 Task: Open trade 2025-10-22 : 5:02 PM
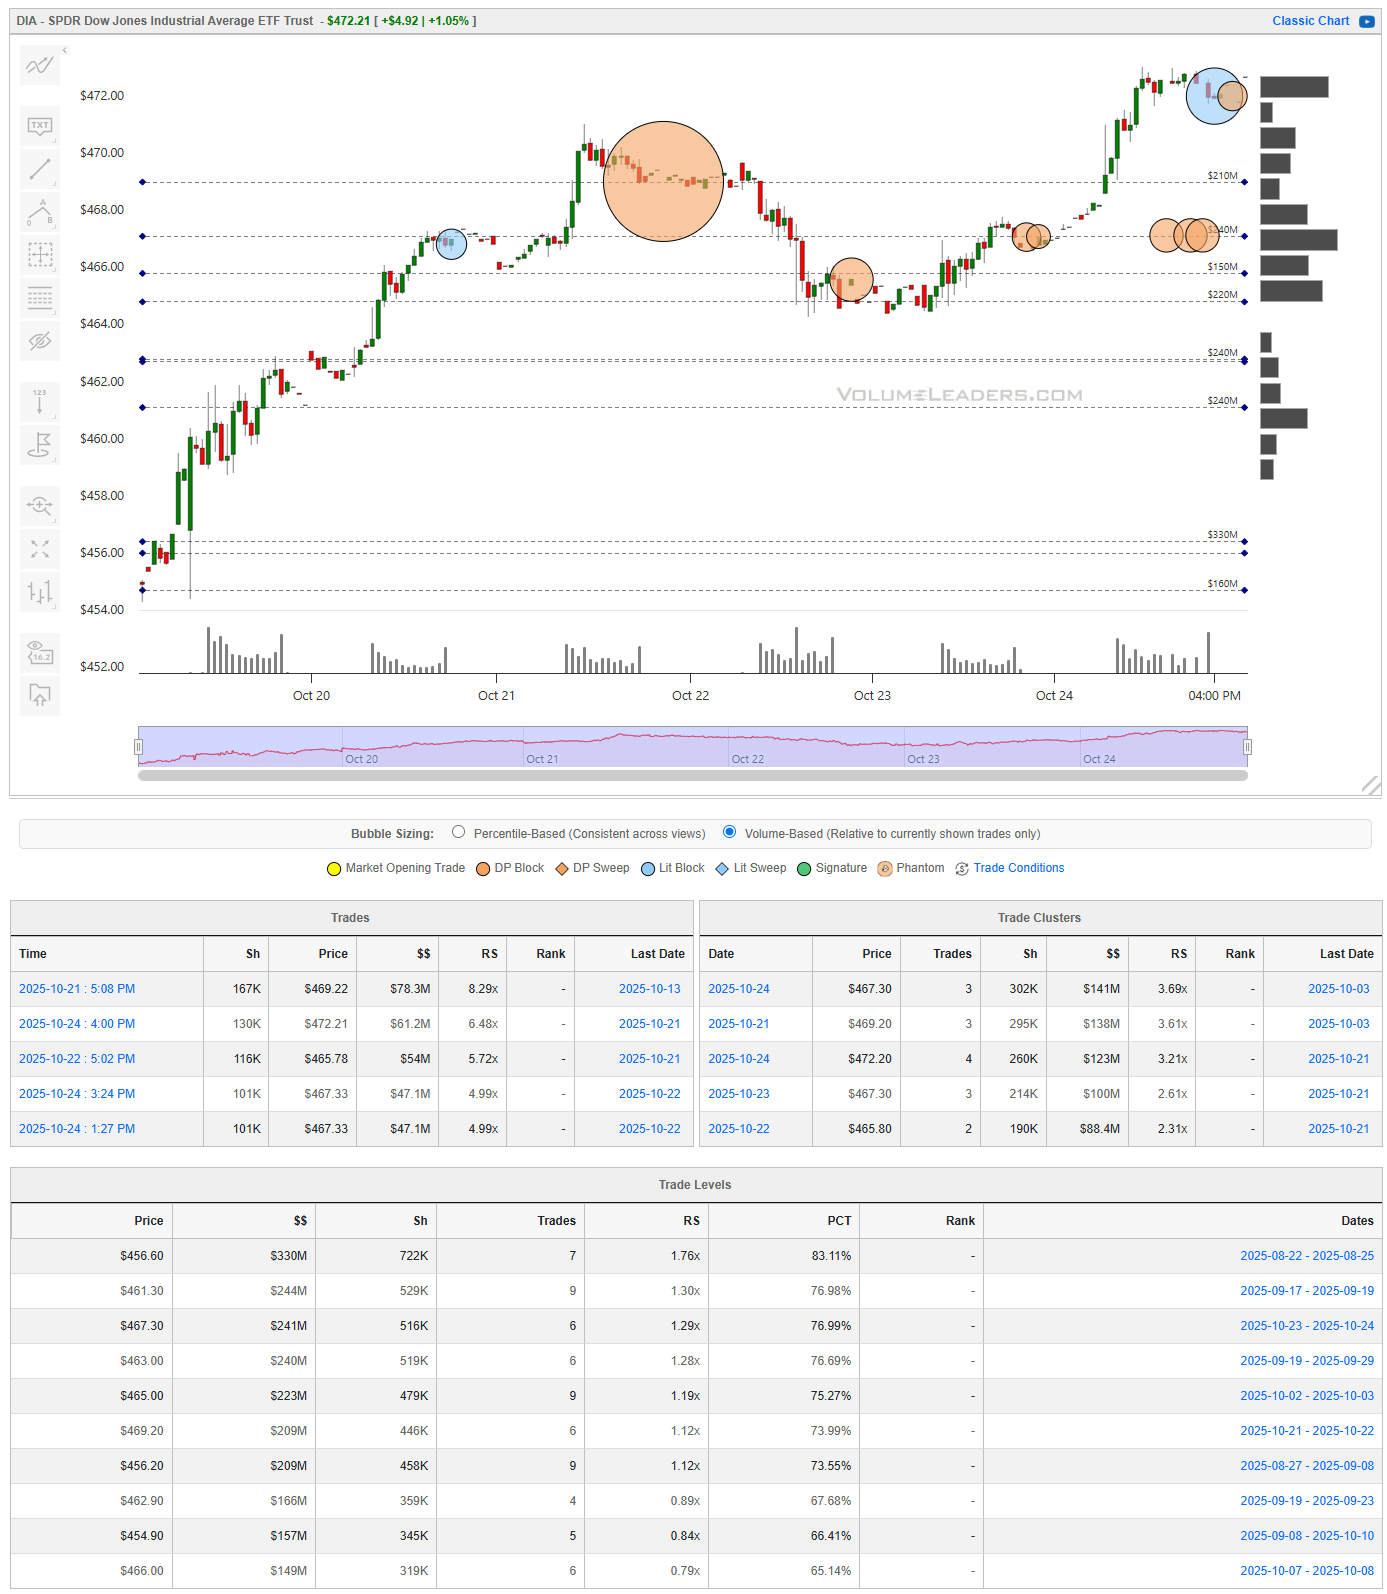coord(77,1059)
